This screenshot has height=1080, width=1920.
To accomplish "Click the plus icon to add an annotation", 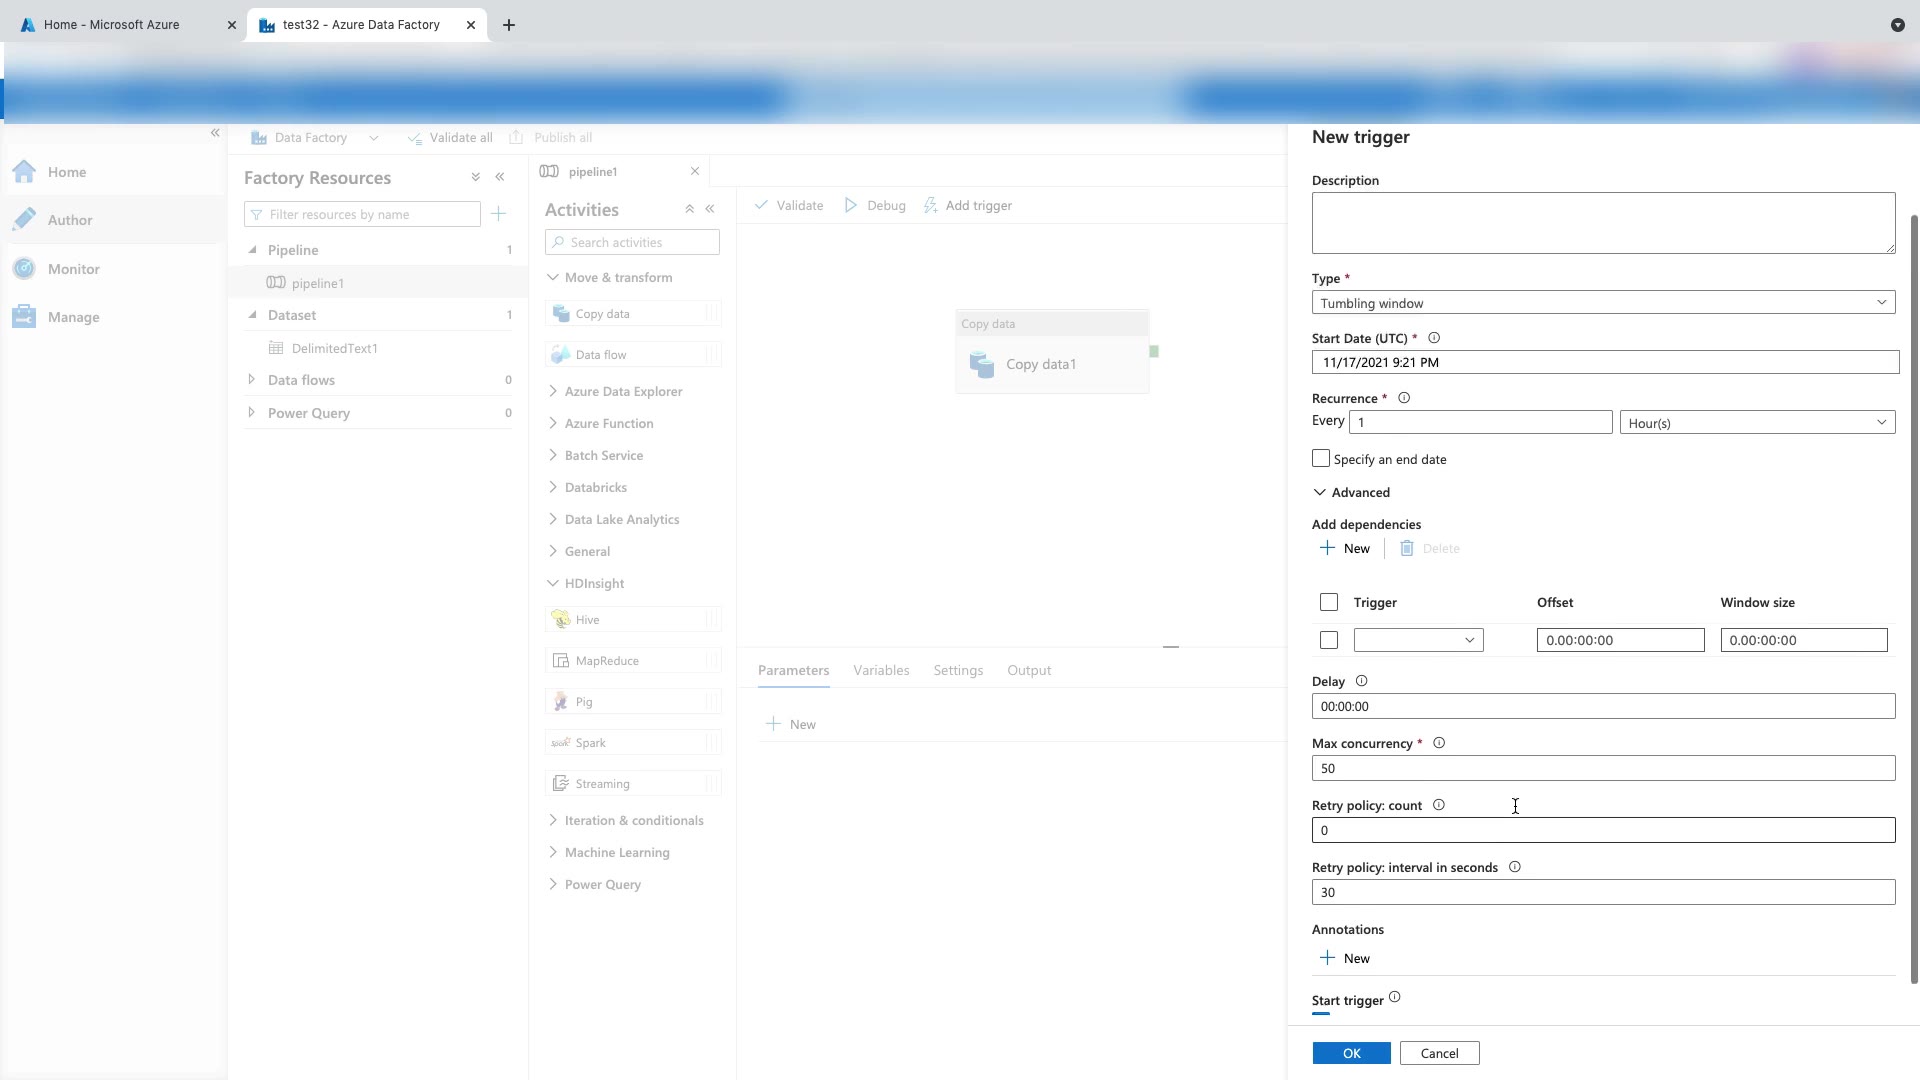I will click(1328, 958).
